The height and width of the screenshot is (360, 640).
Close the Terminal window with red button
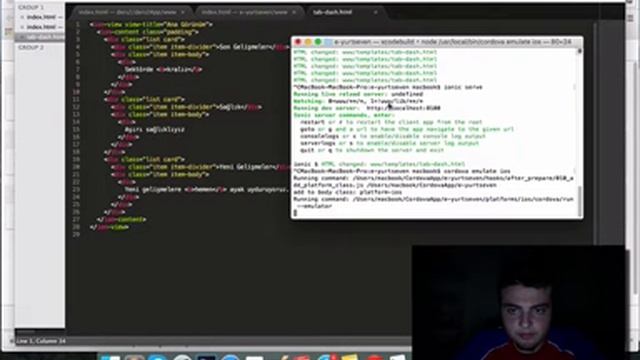coord(298,42)
